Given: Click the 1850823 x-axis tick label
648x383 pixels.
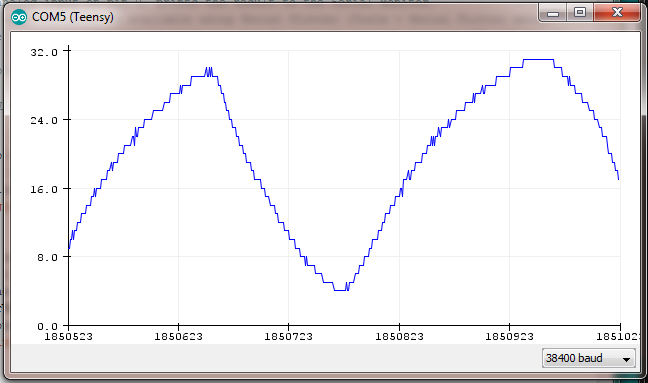Looking at the screenshot, I should click(399, 337).
